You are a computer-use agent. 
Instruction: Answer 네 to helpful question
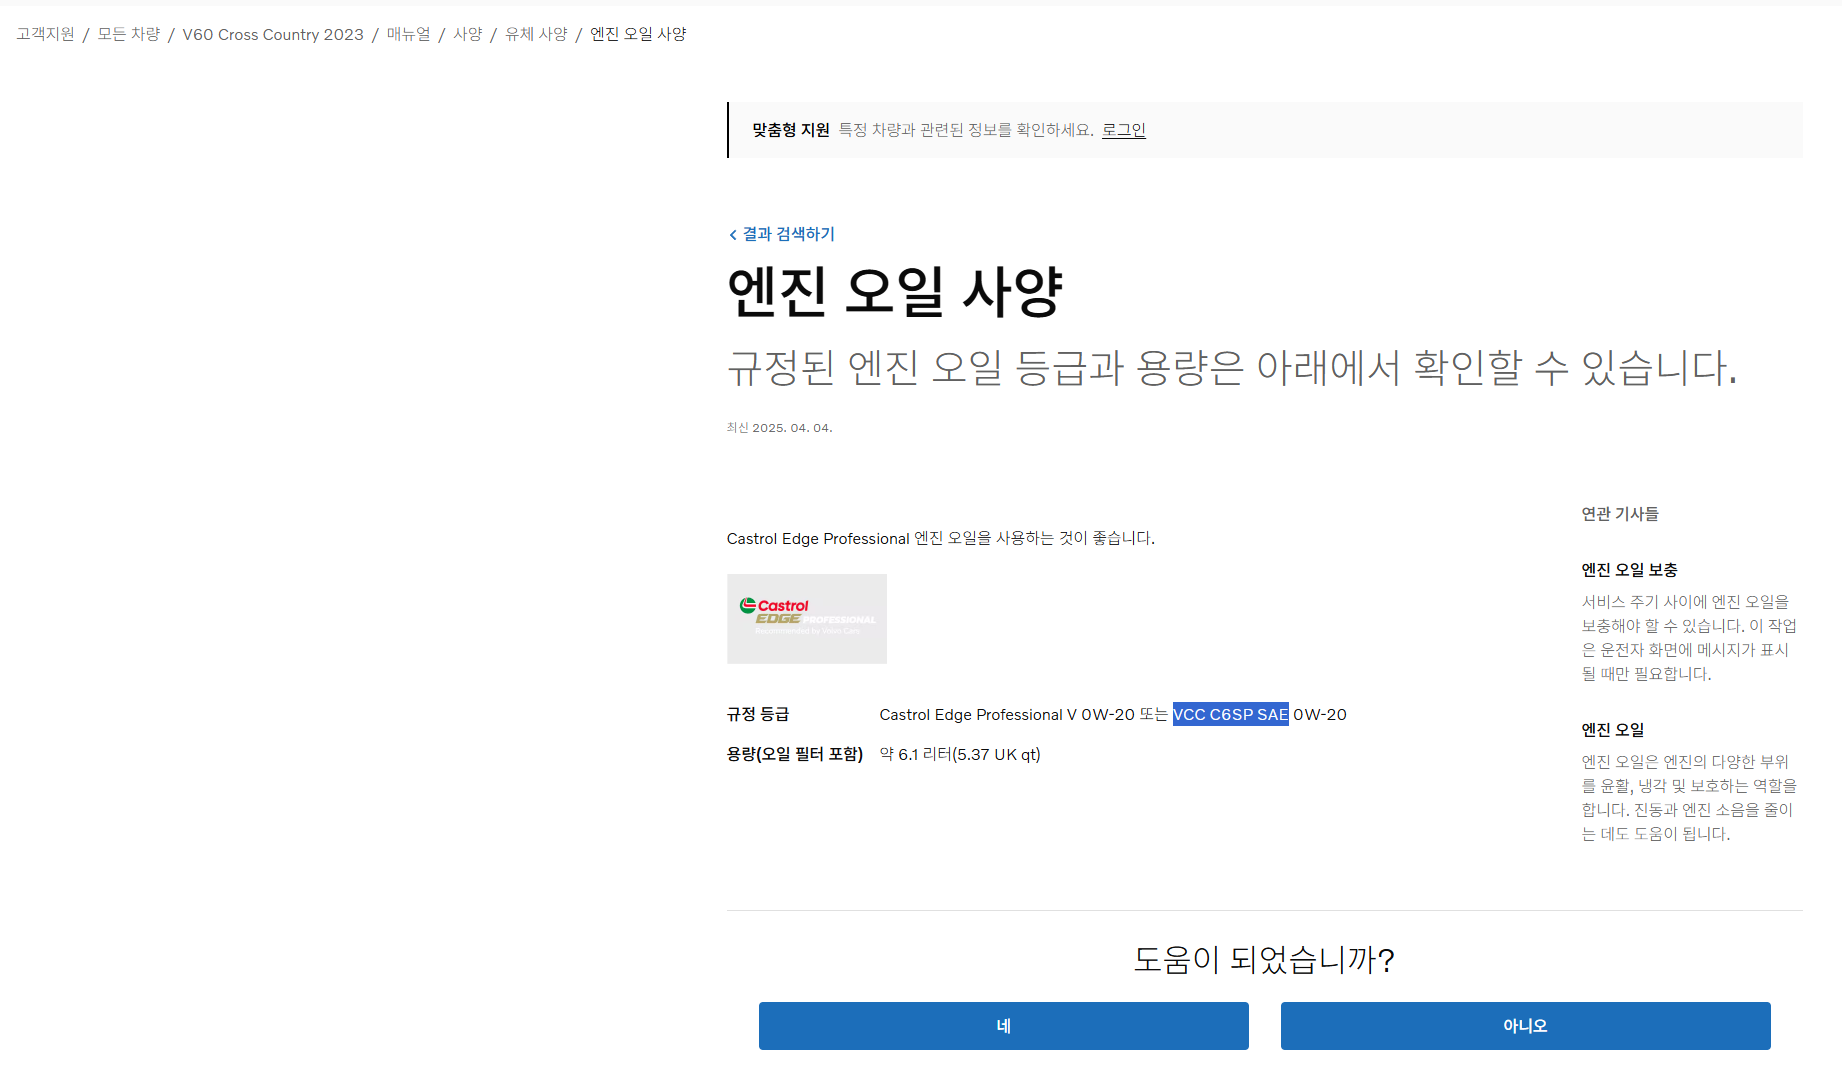pos(1003,1026)
